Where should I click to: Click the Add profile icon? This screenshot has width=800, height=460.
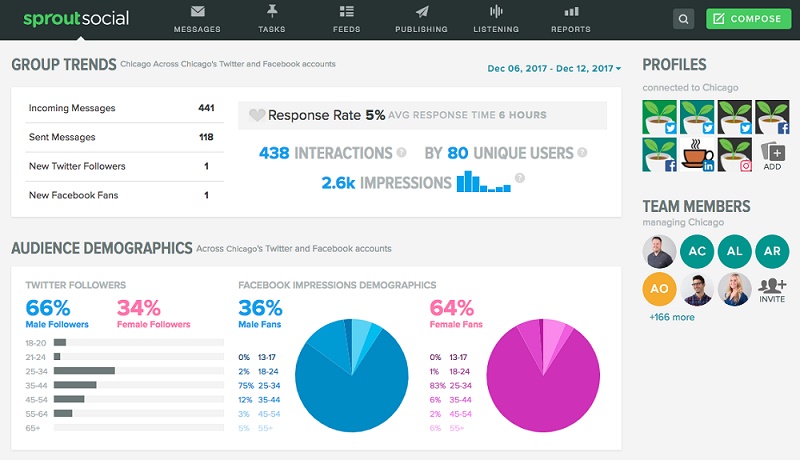(772, 156)
